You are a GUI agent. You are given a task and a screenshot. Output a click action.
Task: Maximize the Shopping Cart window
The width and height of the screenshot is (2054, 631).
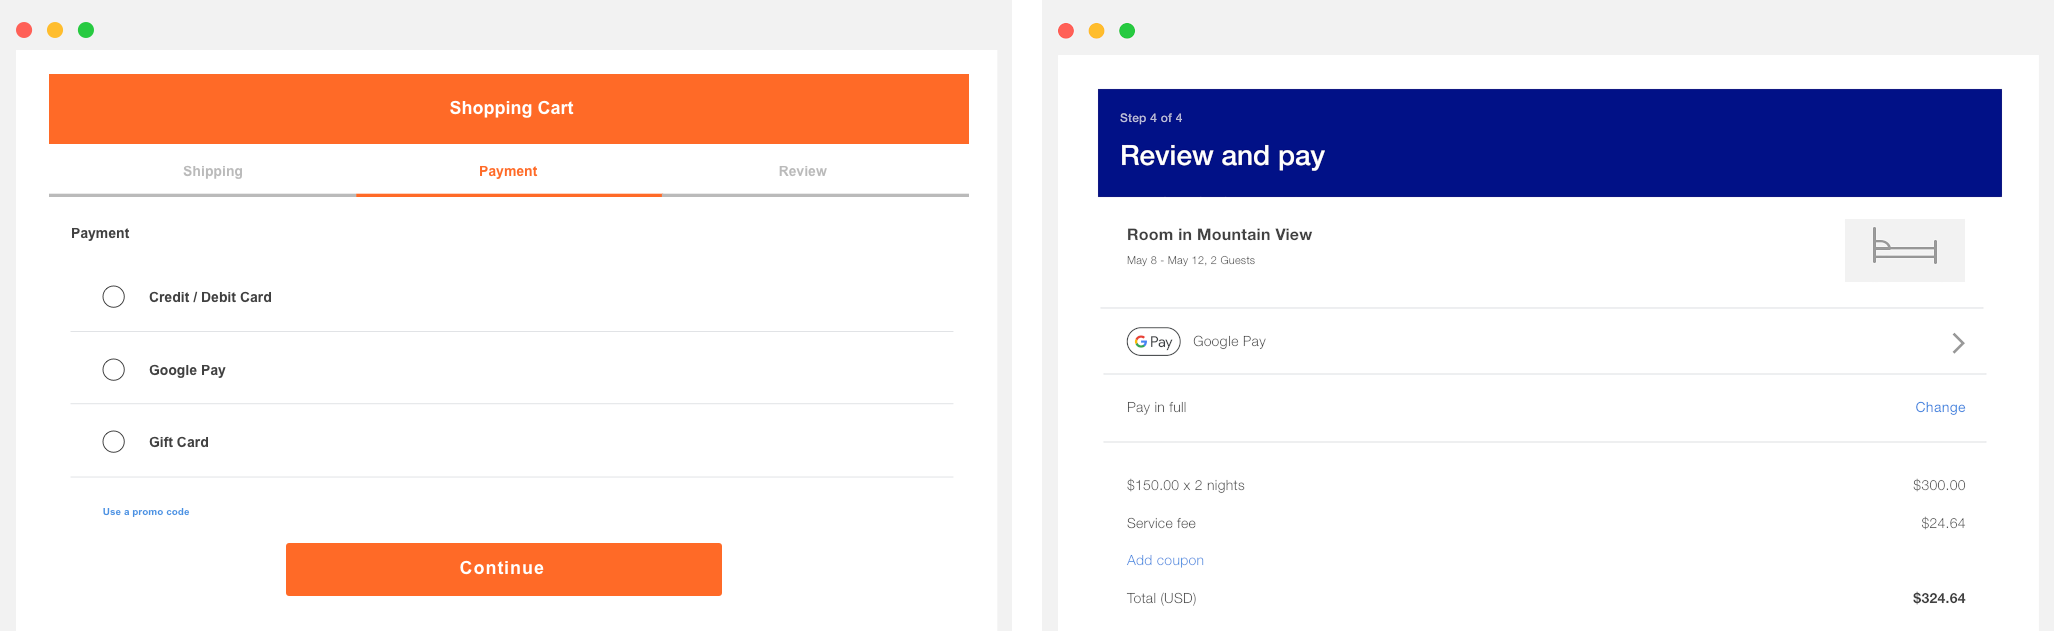click(x=86, y=30)
